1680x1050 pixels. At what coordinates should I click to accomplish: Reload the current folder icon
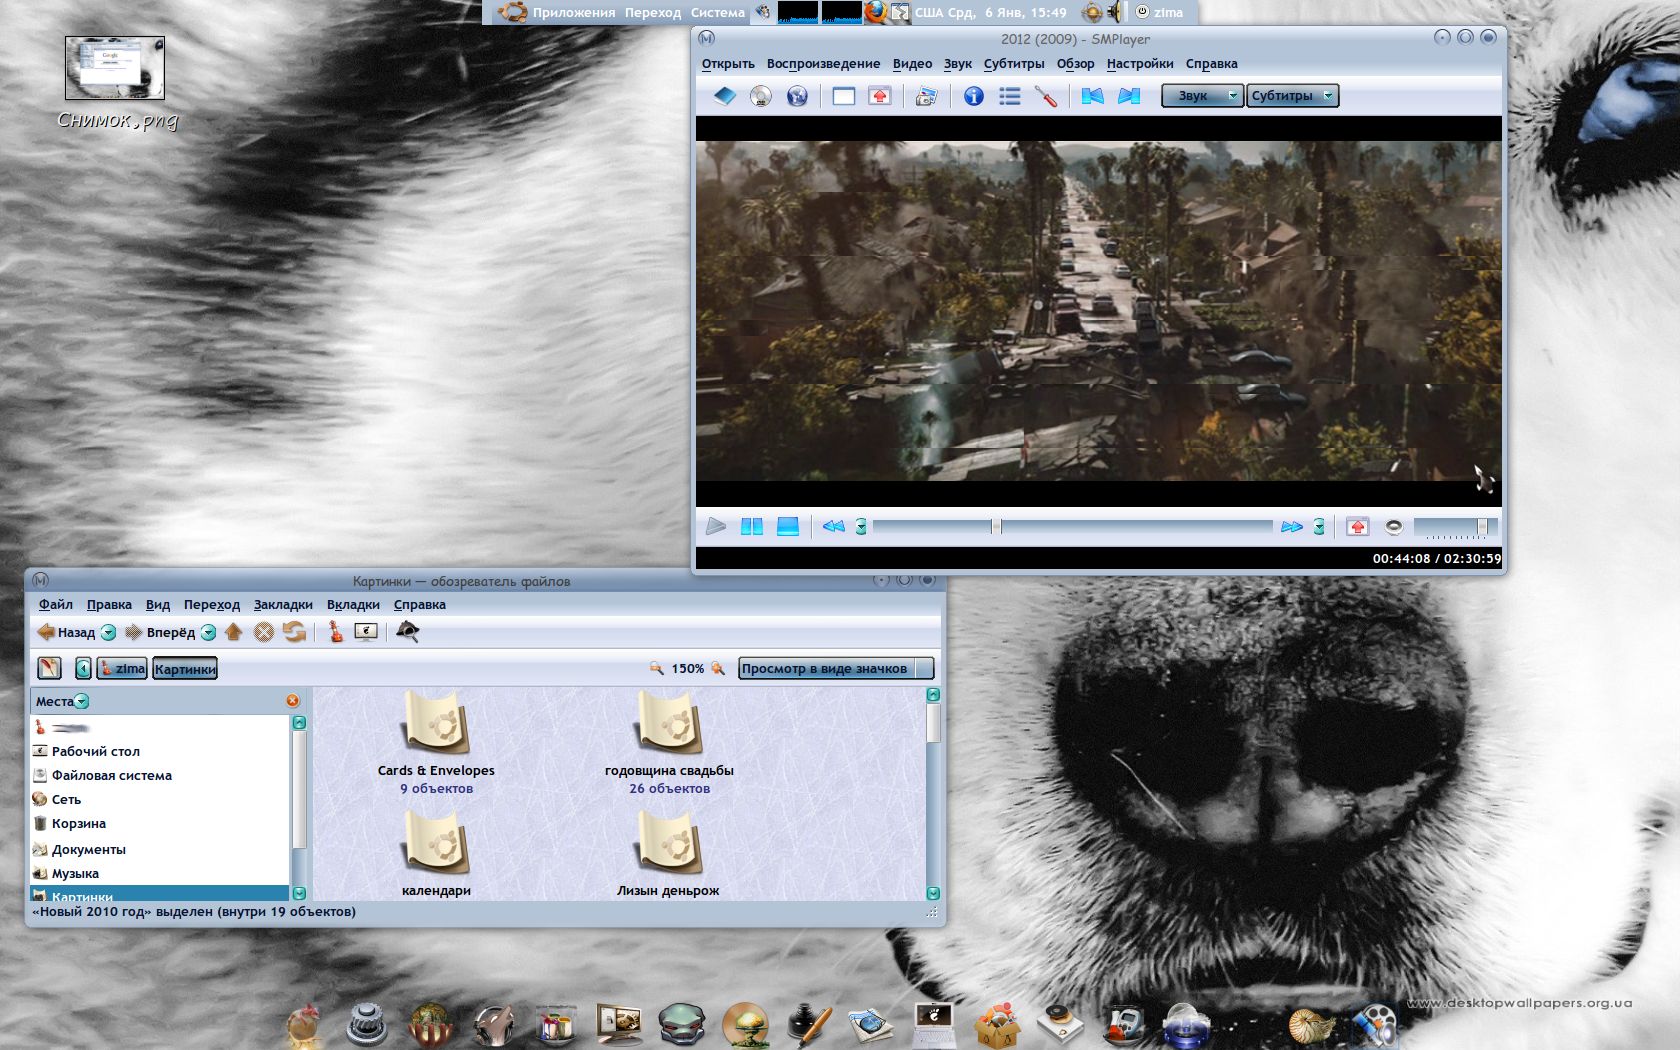[x=294, y=632]
